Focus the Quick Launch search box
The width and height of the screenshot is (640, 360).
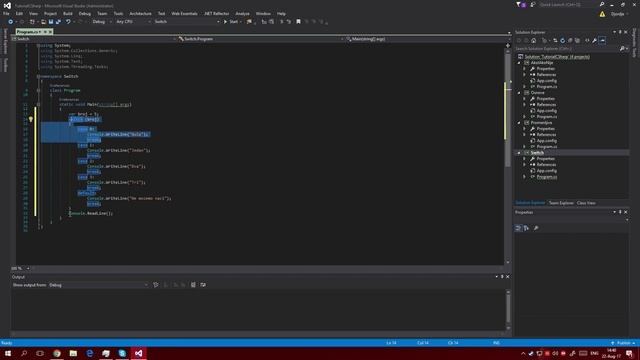click(x=568, y=4)
